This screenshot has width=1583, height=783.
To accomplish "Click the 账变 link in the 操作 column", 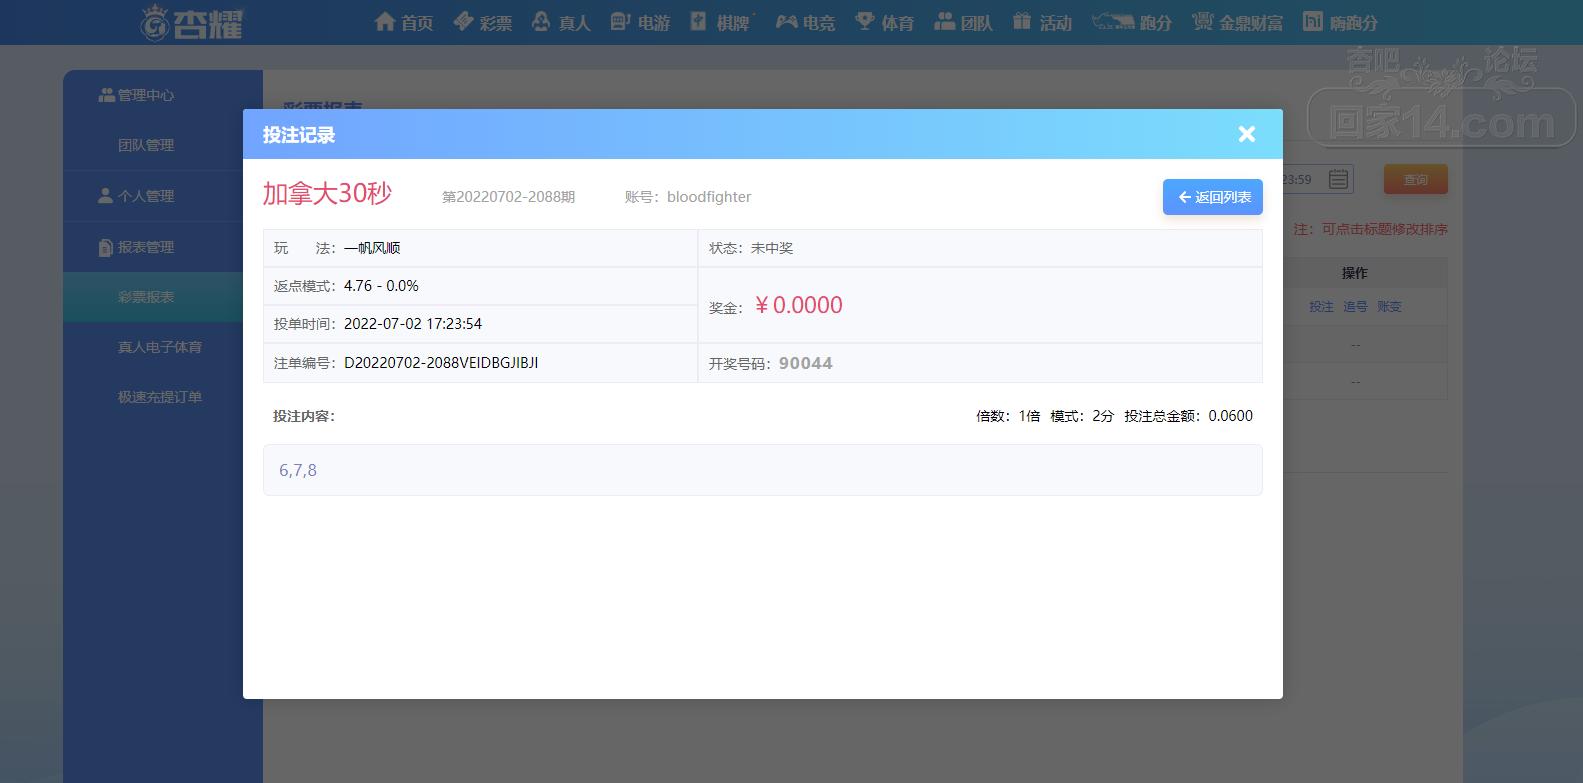I will coord(1389,307).
